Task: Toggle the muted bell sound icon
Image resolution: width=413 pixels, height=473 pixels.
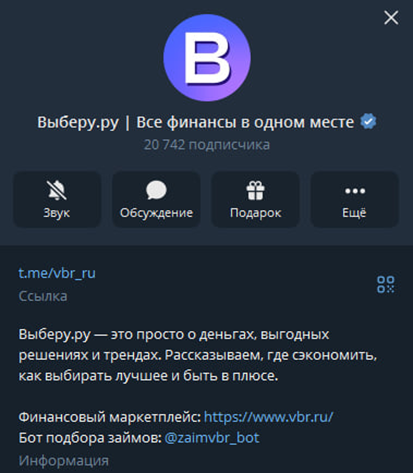Action: coord(57,190)
